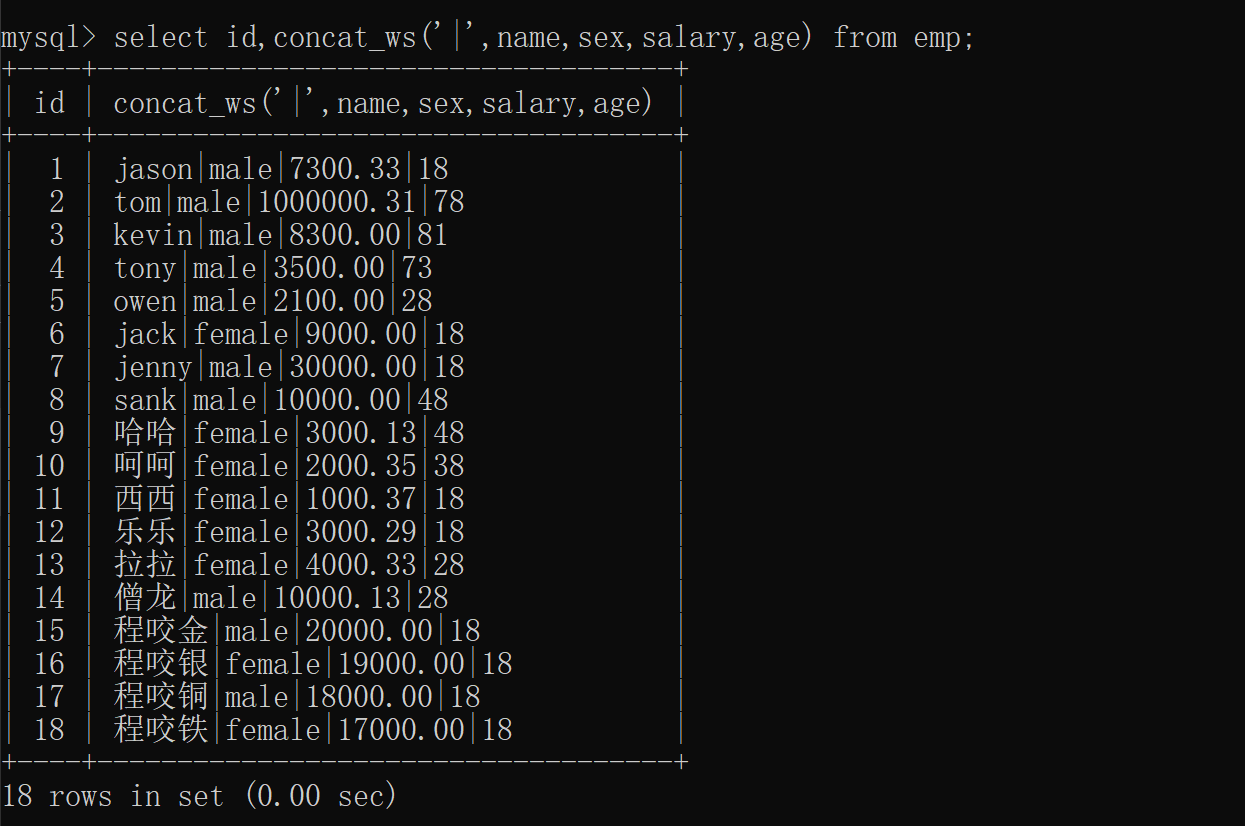Select the row text 程咬铜|male|18000.00|18

tap(297, 697)
